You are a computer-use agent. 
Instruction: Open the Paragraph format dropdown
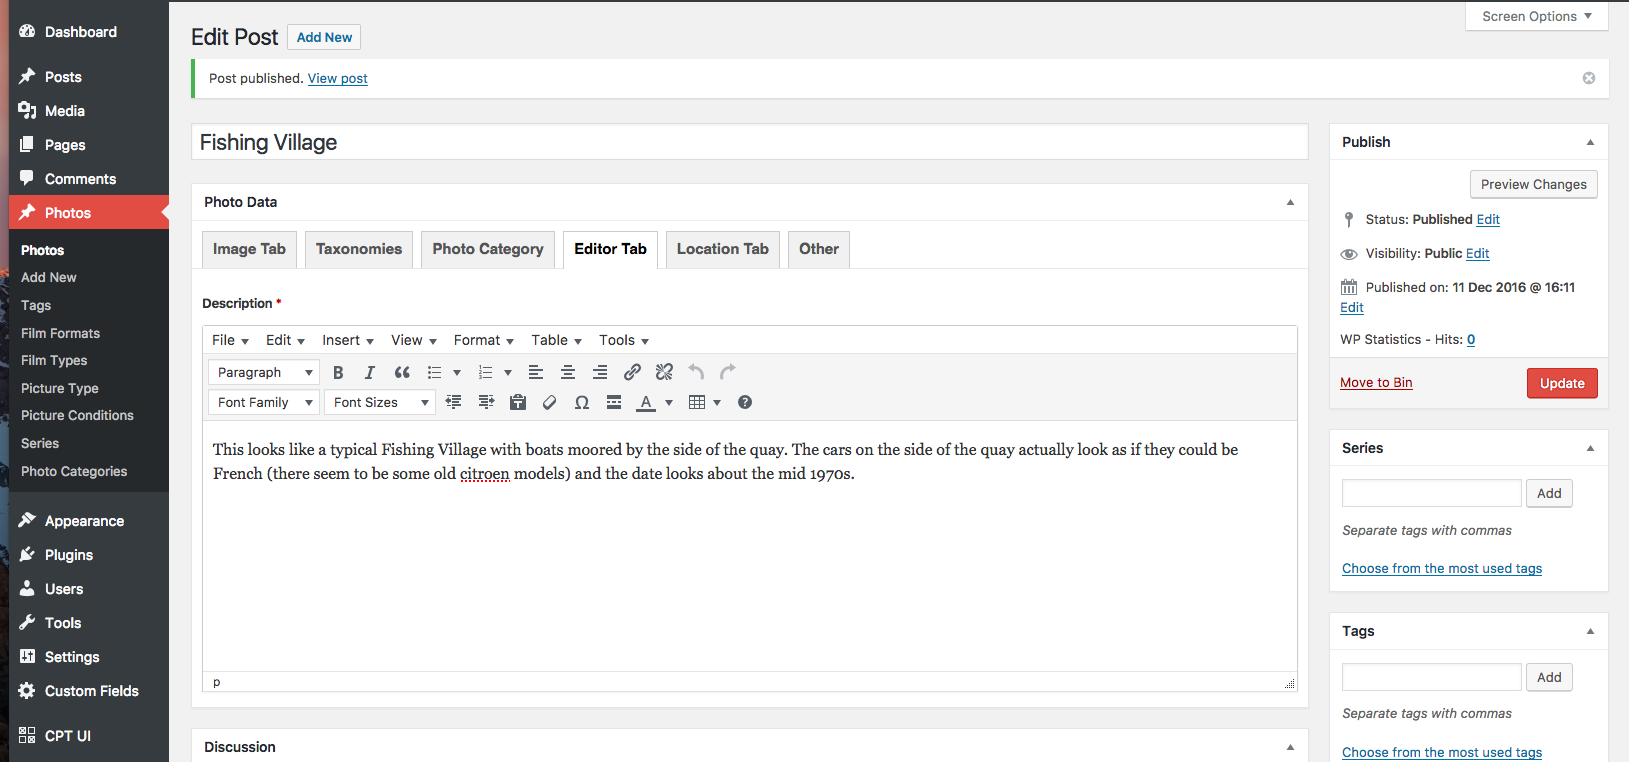264,372
